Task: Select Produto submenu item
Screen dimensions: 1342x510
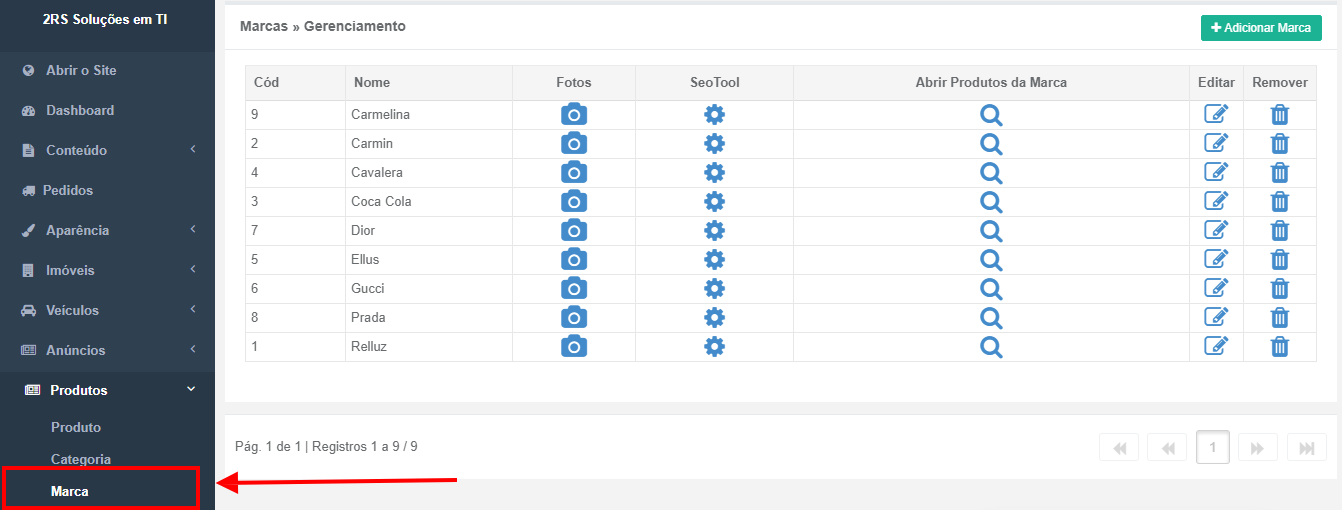Action: [x=76, y=427]
